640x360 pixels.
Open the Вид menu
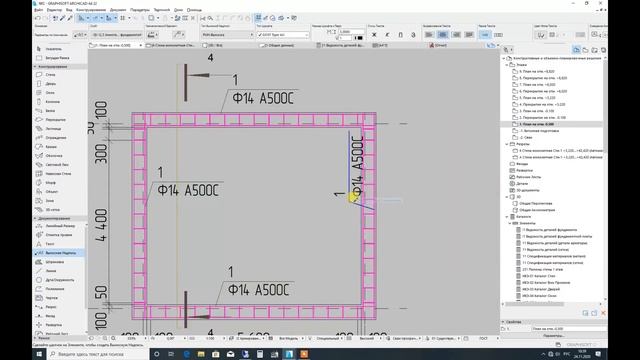pos(69,10)
